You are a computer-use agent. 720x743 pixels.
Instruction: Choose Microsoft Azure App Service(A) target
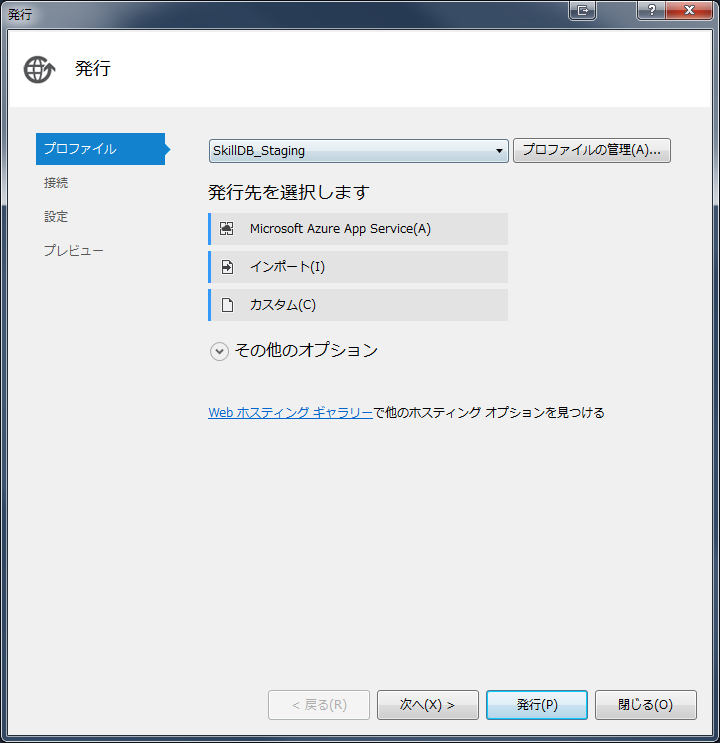tap(358, 229)
